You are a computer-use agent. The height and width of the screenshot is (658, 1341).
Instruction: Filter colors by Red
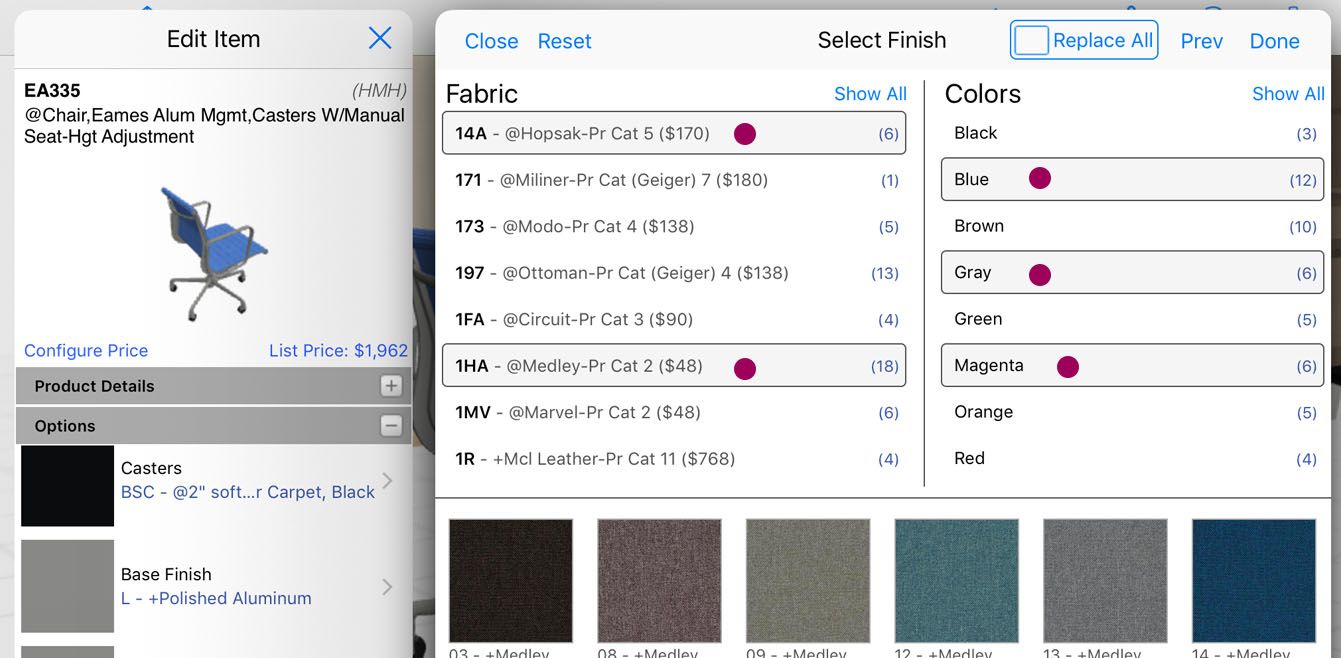pyautogui.click(x=1133, y=459)
